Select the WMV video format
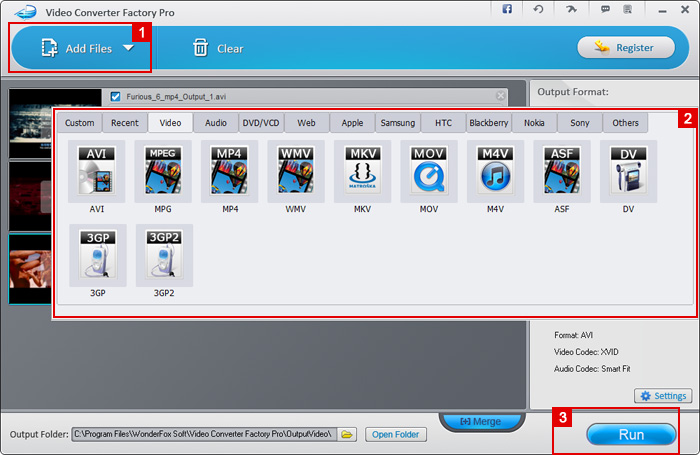This screenshot has width=700, height=455. point(296,172)
